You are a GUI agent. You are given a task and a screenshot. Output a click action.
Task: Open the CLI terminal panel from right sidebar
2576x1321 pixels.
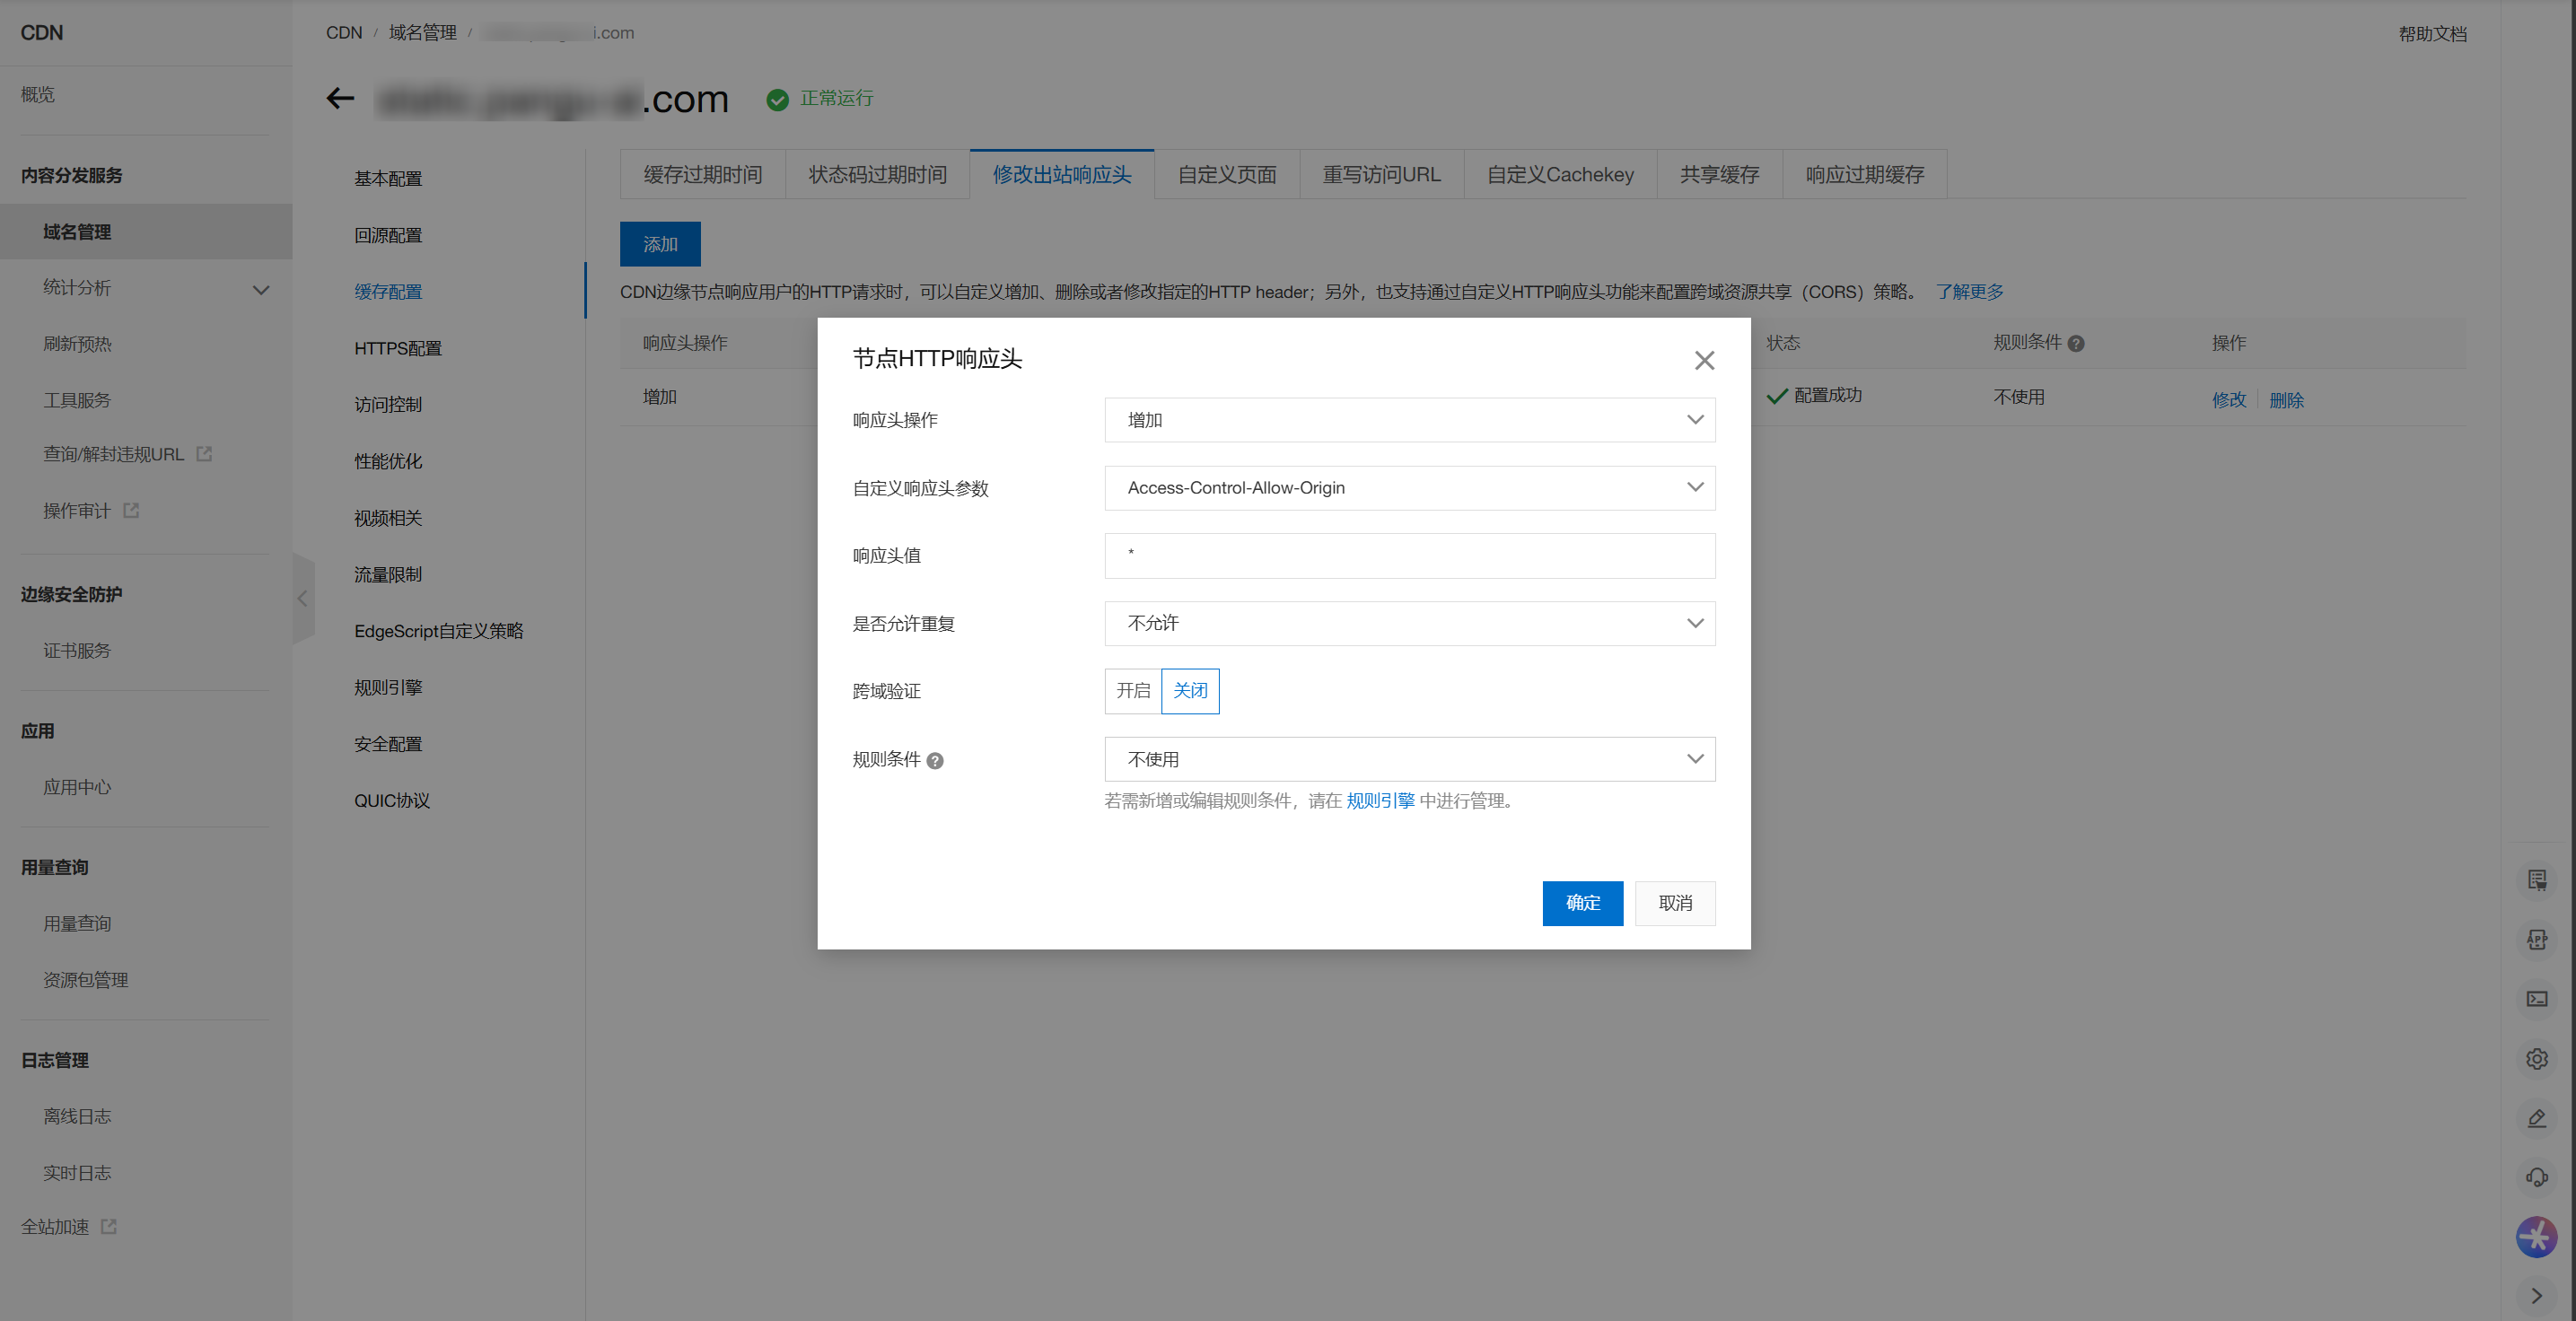click(x=2538, y=998)
